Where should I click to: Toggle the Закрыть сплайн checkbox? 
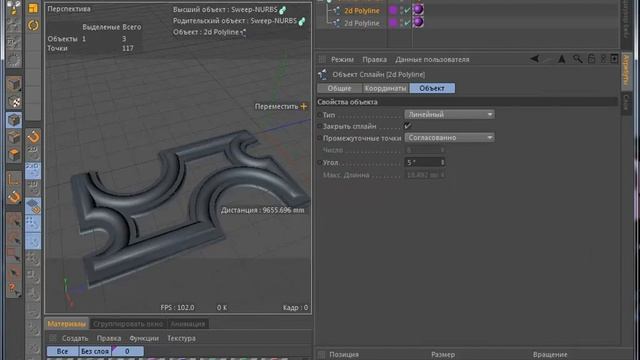pos(408,126)
